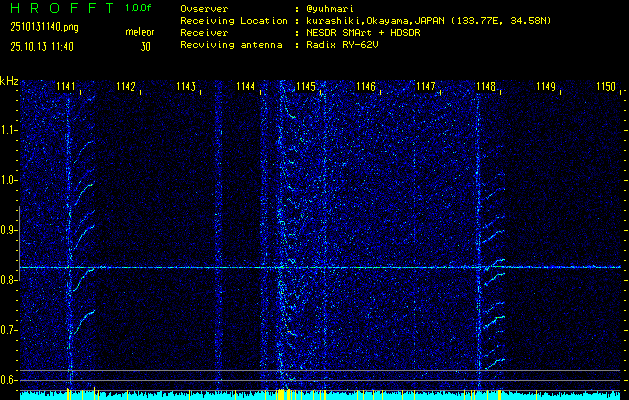Click the 1148 time marker
This screenshot has width=629, height=400.
486,87
